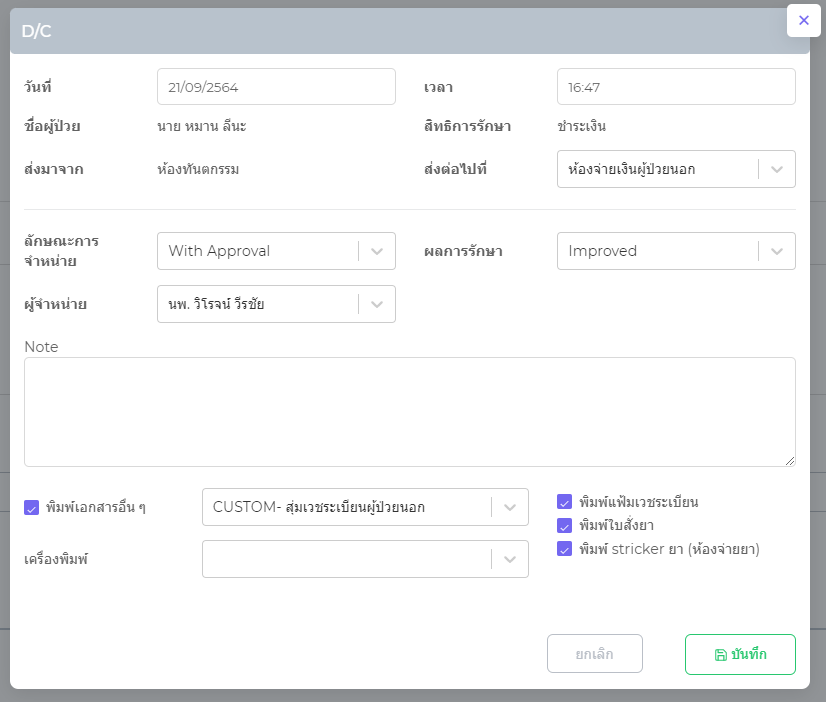Click the วันที่ date input field

pyautogui.click(x=276, y=87)
